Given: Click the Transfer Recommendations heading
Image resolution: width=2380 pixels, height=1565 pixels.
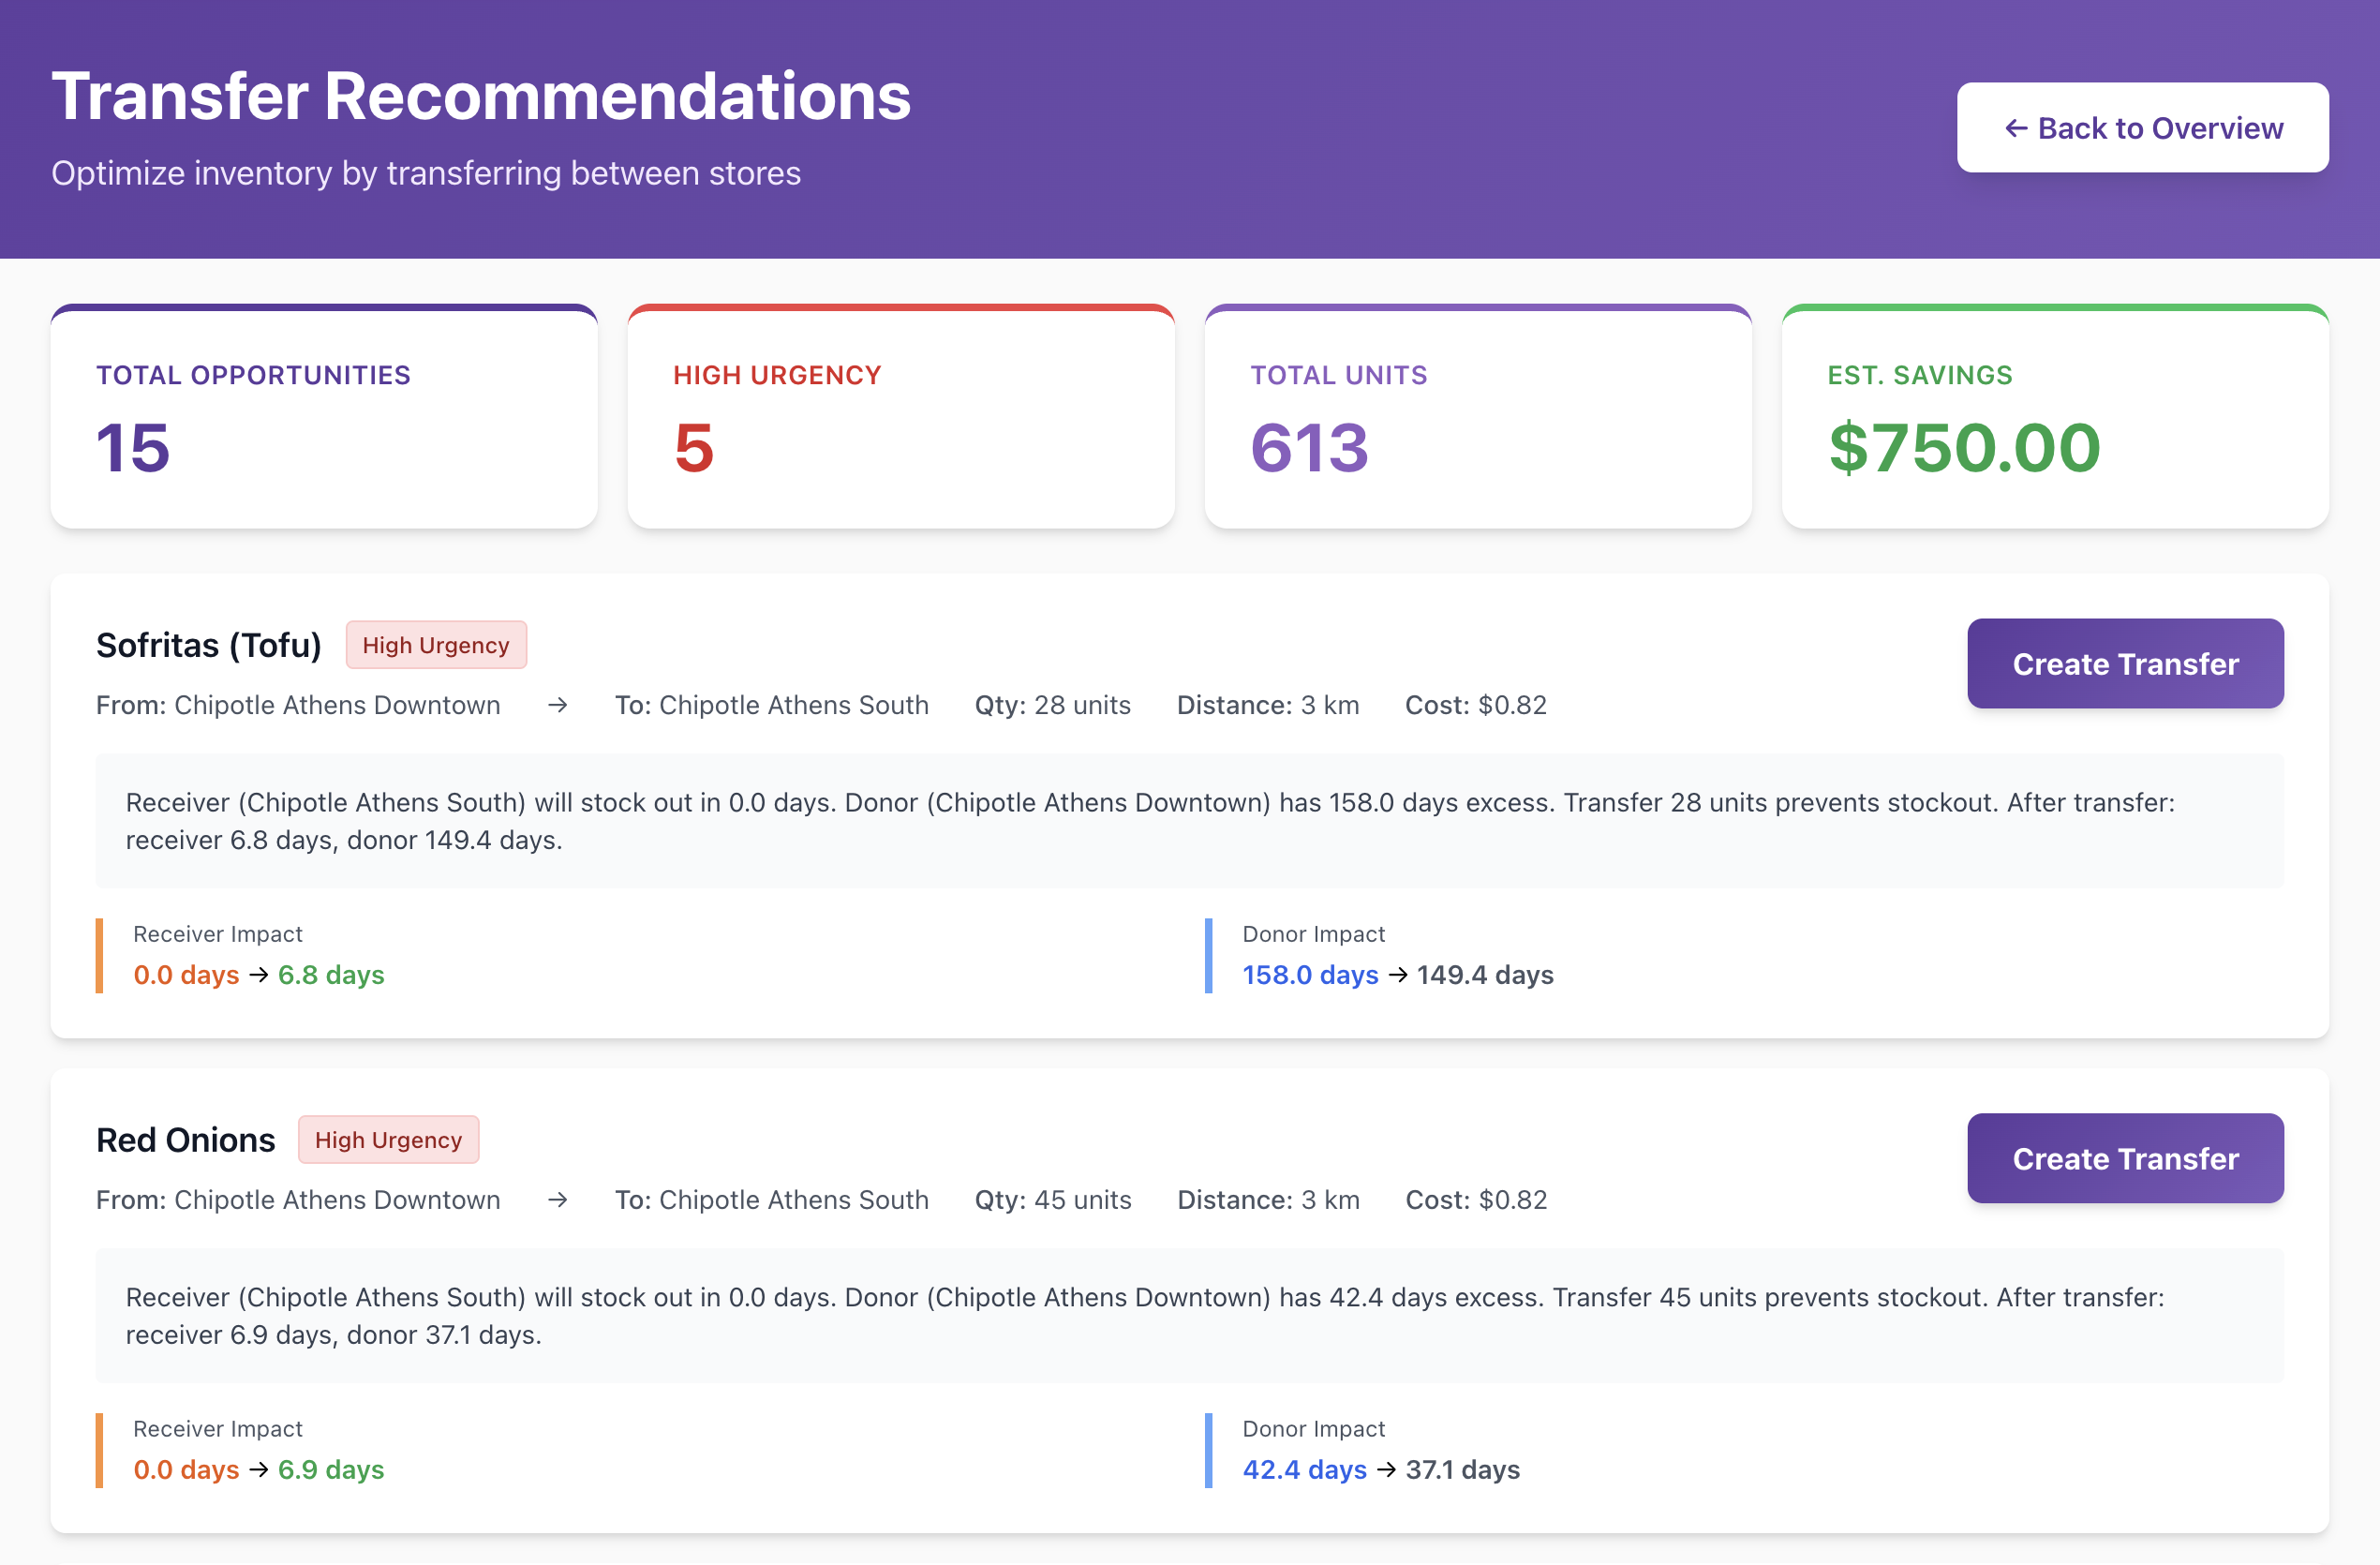Looking at the screenshot, I should (x=481, y=97).
